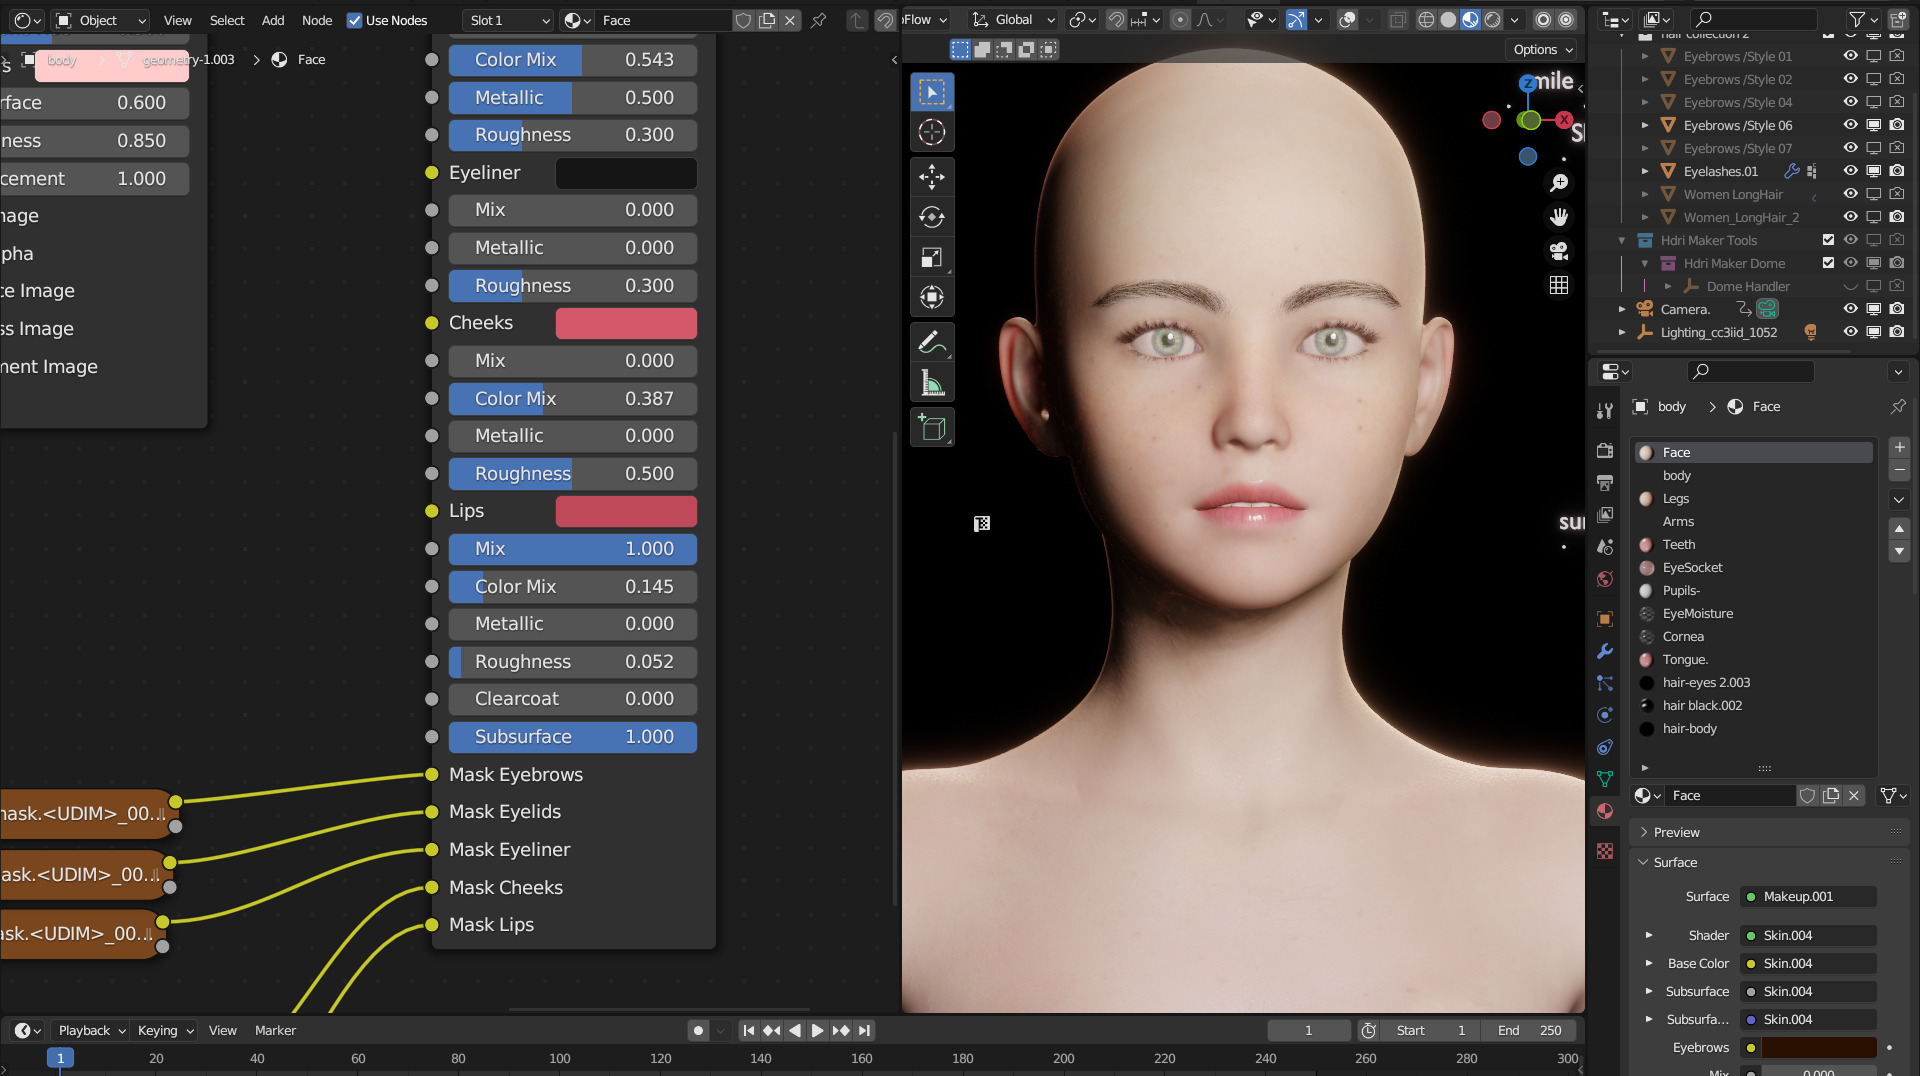Play animation in timeline
Screen dimensions: 1920x1076
click(x=817, y=1030)
